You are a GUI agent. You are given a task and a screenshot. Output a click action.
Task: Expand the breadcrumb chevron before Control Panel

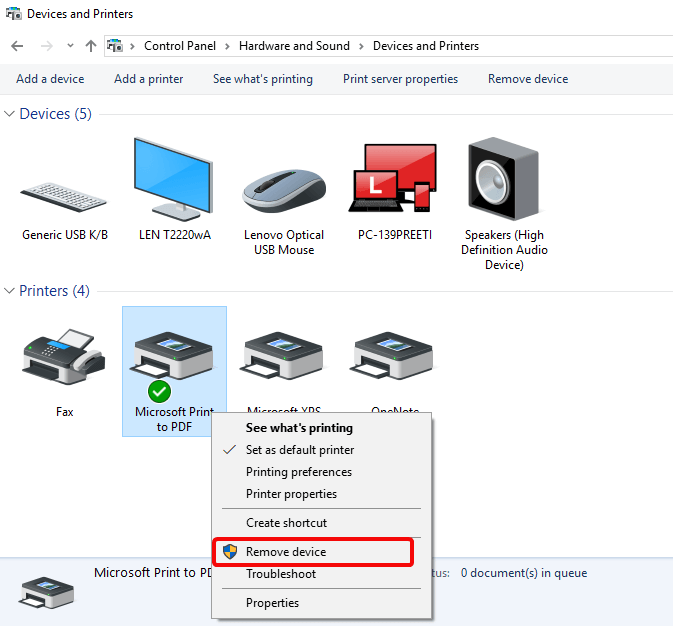[132, 46]
